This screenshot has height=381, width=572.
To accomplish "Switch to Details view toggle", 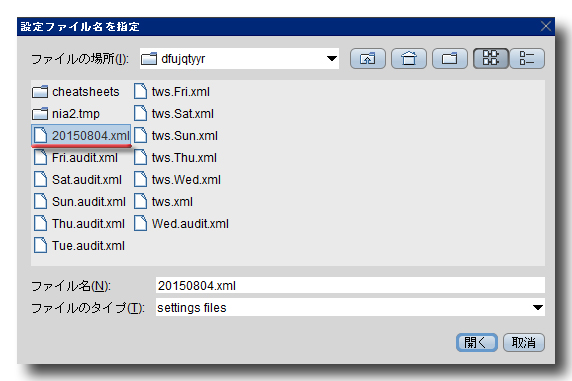I will coord(527,58).
